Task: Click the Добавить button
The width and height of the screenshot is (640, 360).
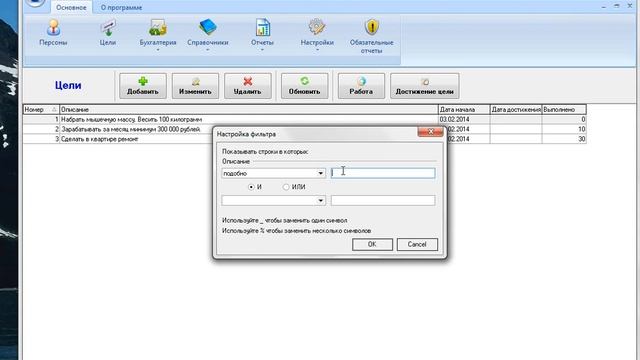Action: point(143,86)
